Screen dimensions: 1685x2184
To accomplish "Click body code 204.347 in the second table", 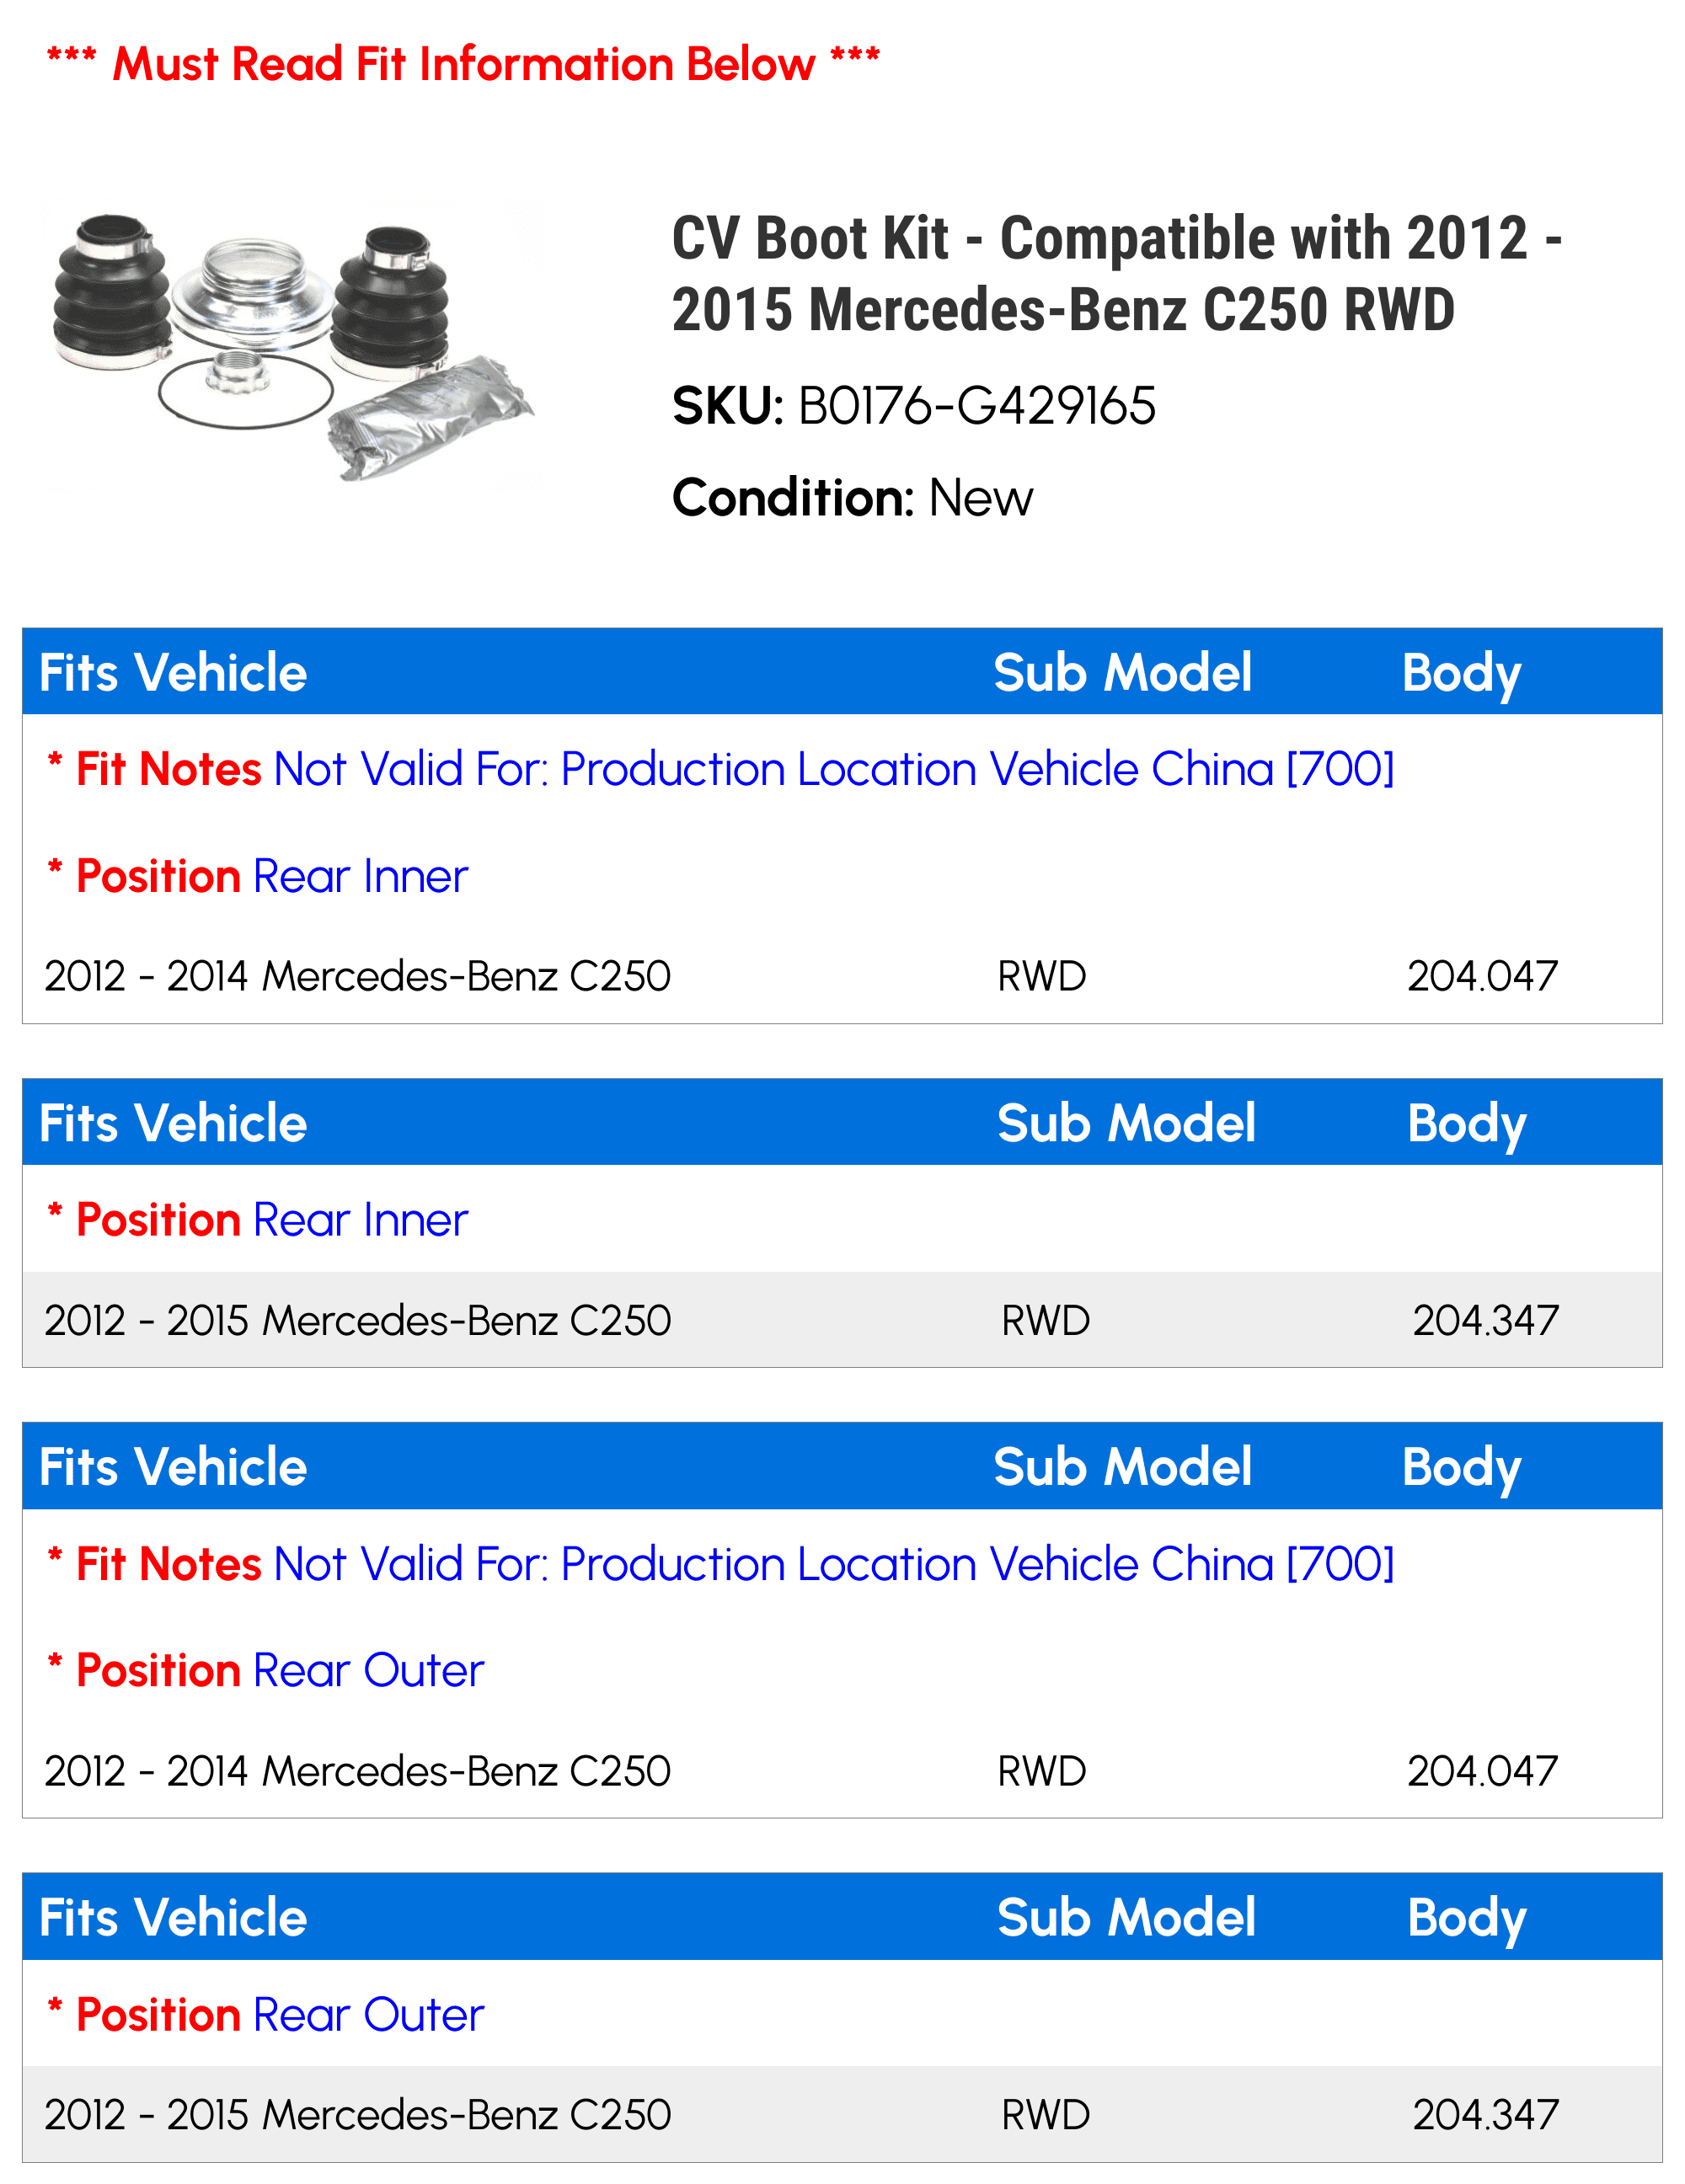I will (1485, 1320).
